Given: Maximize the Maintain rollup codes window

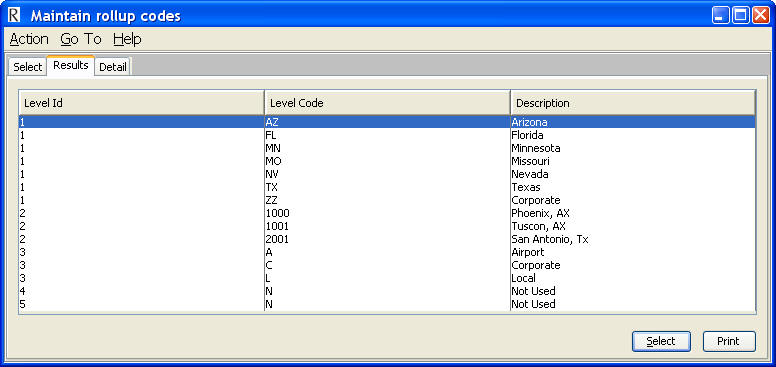Looking at the screenshot, I should coord(740,15).
